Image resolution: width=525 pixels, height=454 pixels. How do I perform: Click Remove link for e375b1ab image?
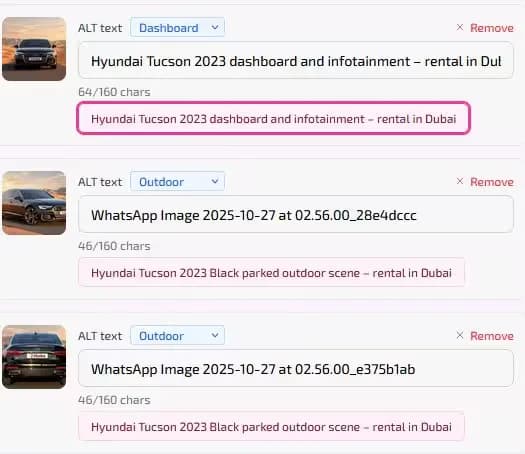click(492, 336)
